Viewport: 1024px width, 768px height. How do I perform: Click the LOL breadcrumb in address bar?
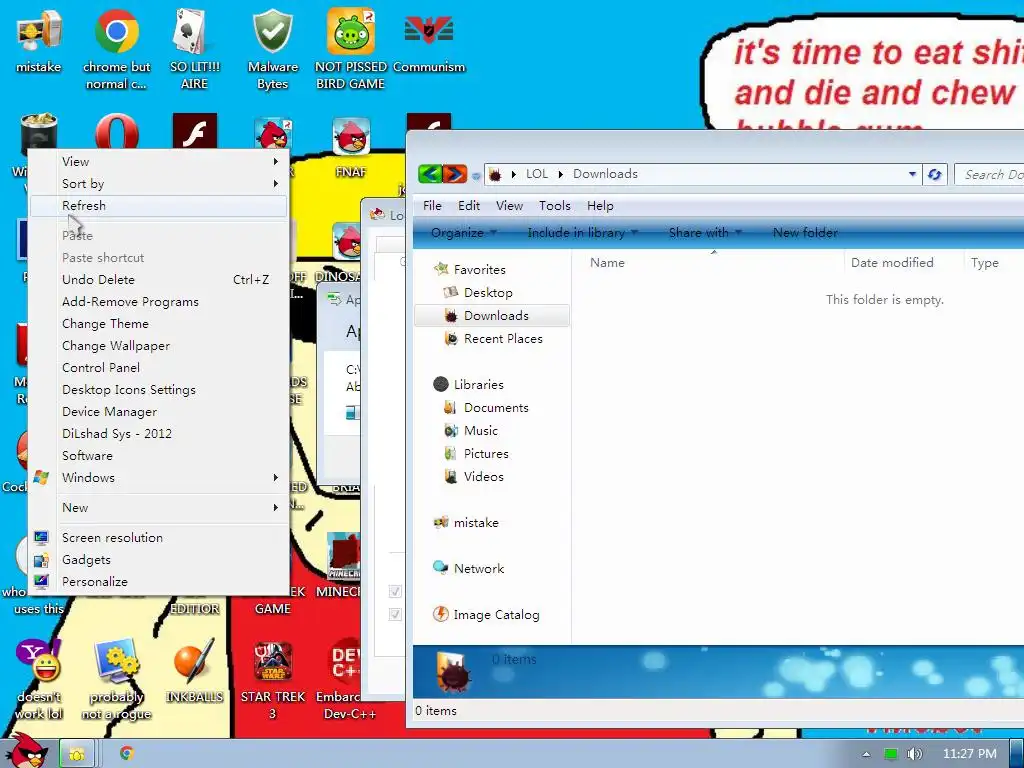coord(537,174)
